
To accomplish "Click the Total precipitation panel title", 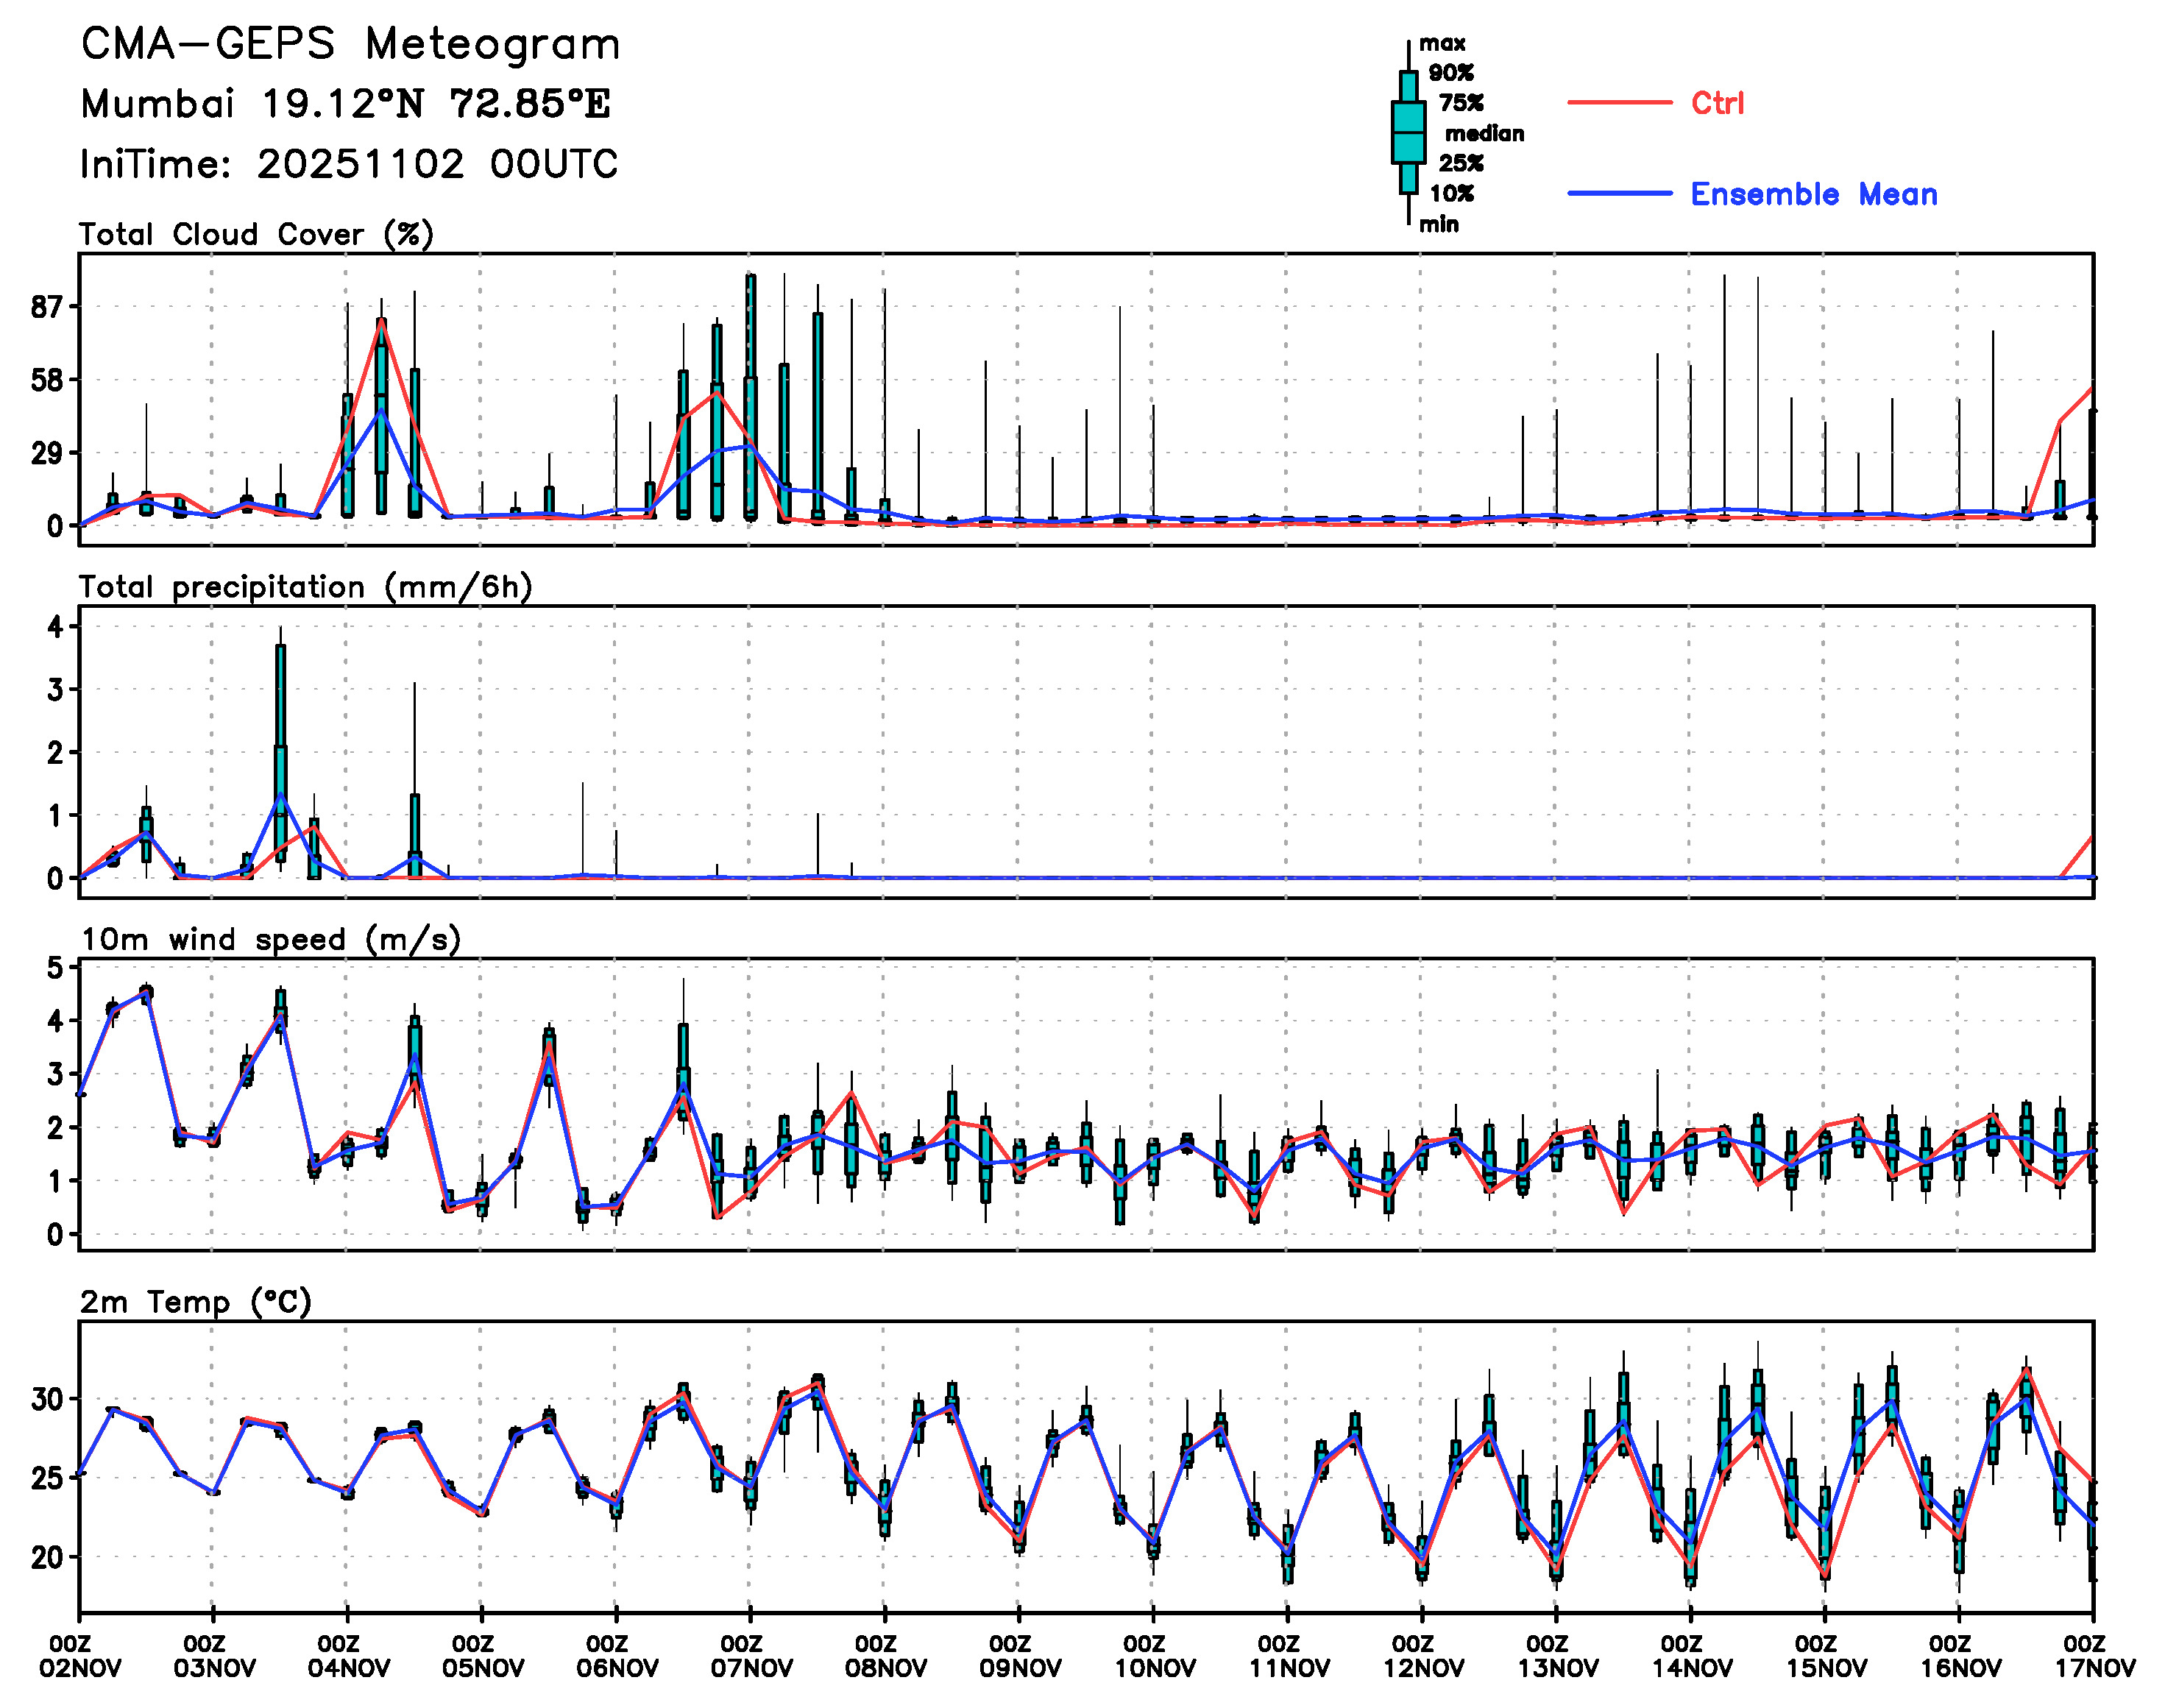I will pyautogui.click(x=305, y=586).
